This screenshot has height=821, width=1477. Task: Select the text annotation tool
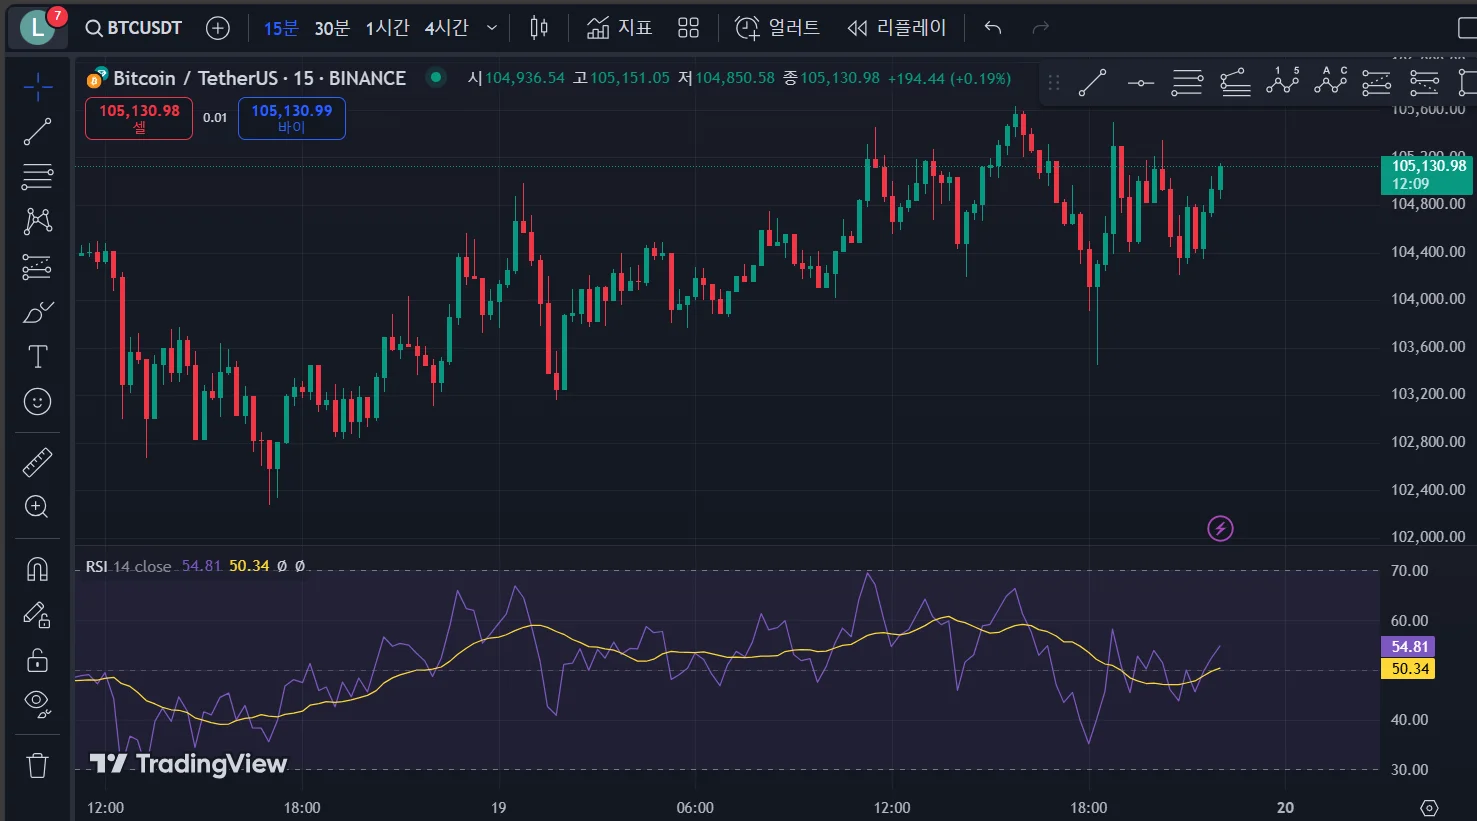point(37,357)
